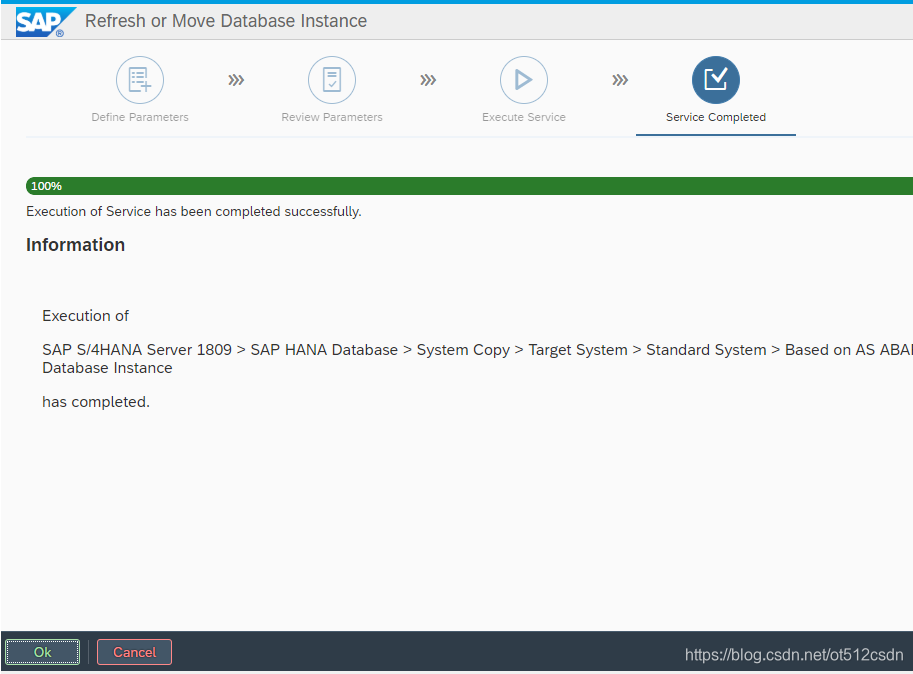913x674 pixels.
Task: Open the Review Parameters step label
Action: point(332,117)
